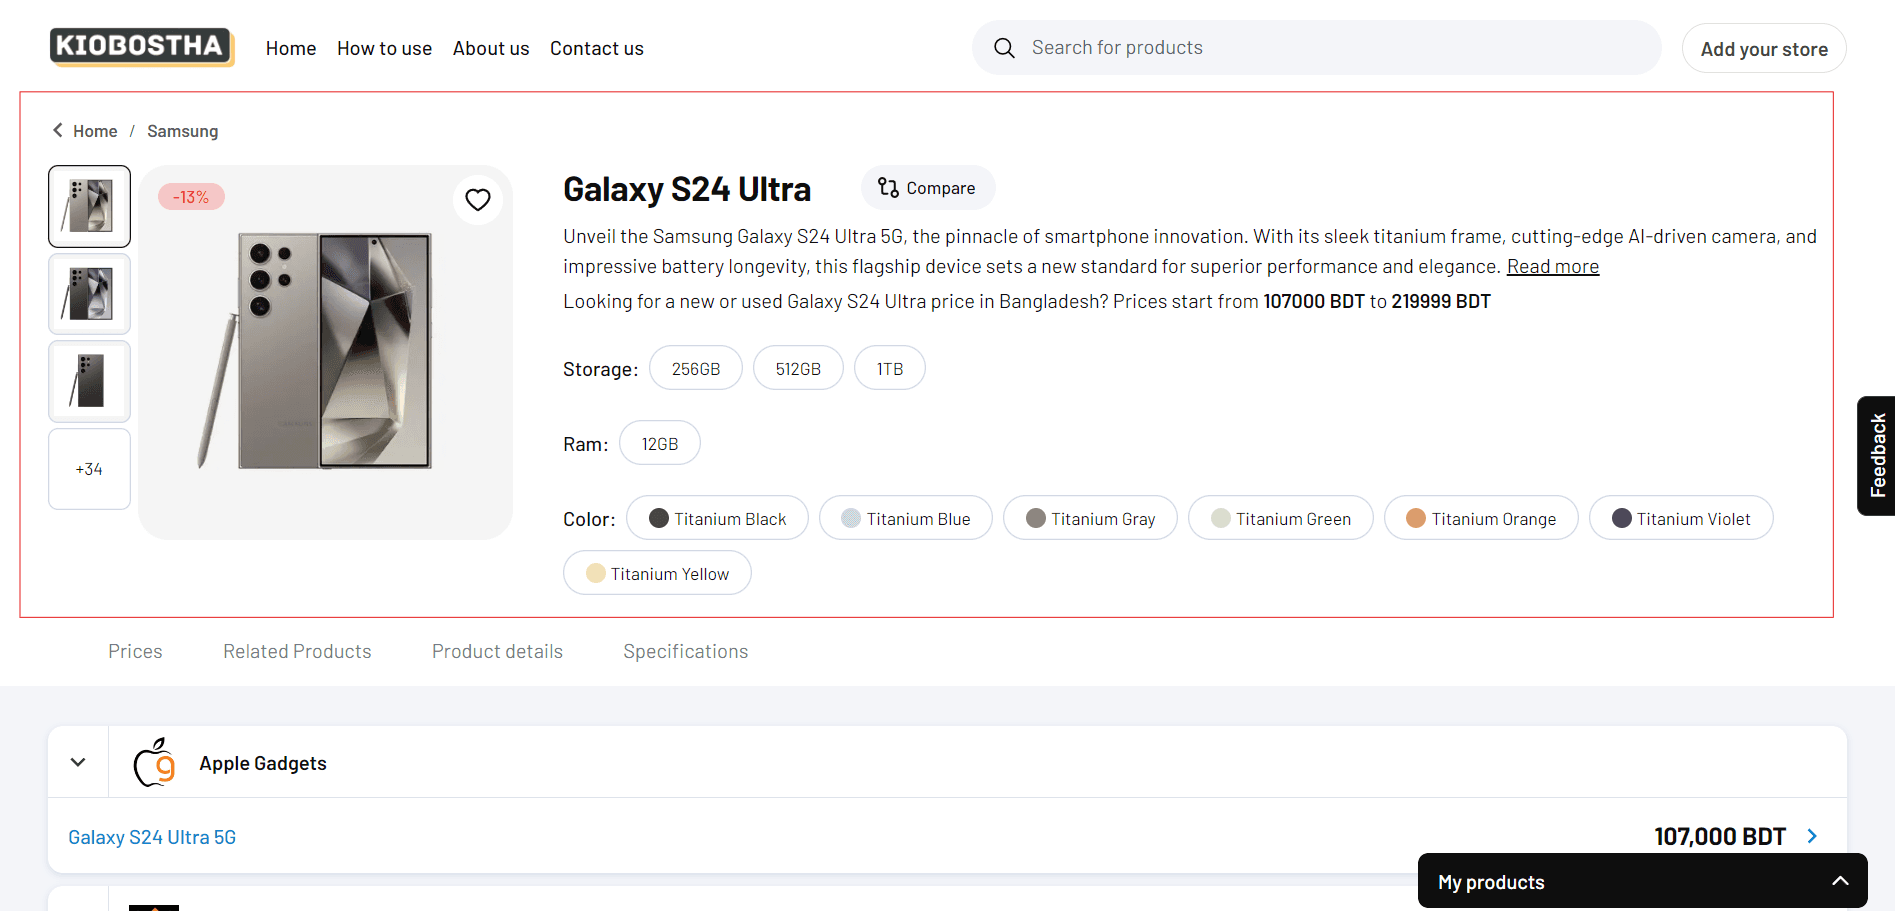Click the Add your store button
The height and width of the screenshot is (911, 1895).
[1763, 49]
